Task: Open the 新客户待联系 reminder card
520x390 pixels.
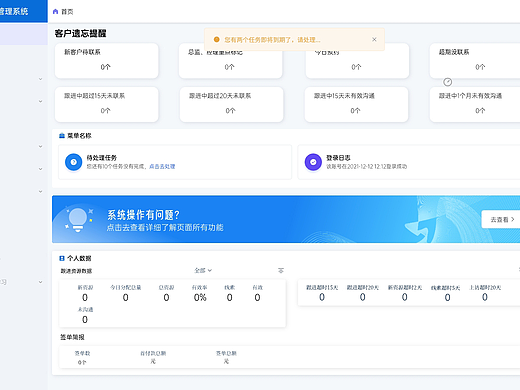Action: click(107, 61)
